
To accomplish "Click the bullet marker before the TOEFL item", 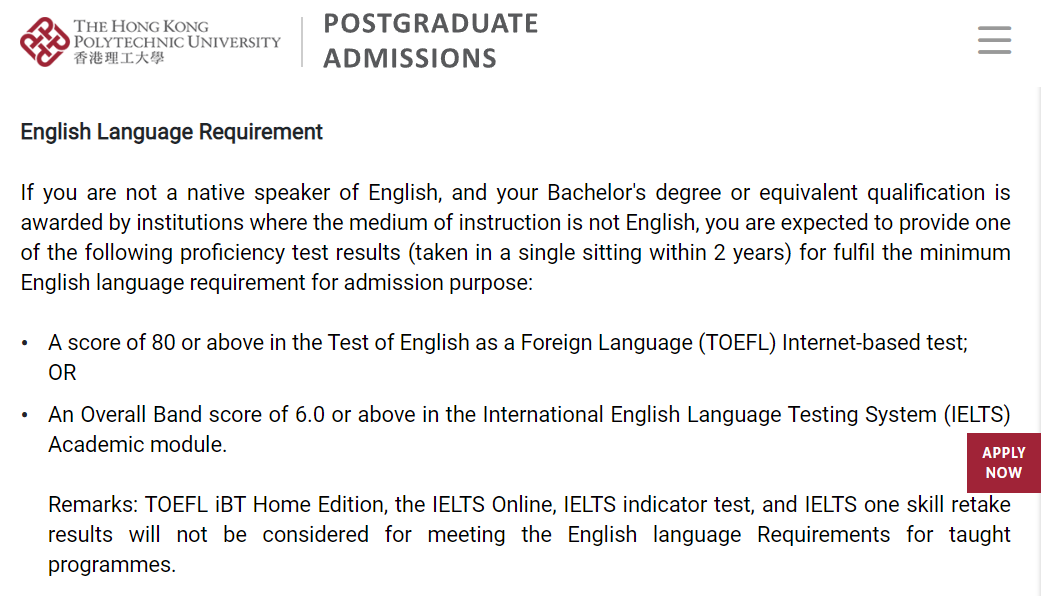I will (25, 344).
